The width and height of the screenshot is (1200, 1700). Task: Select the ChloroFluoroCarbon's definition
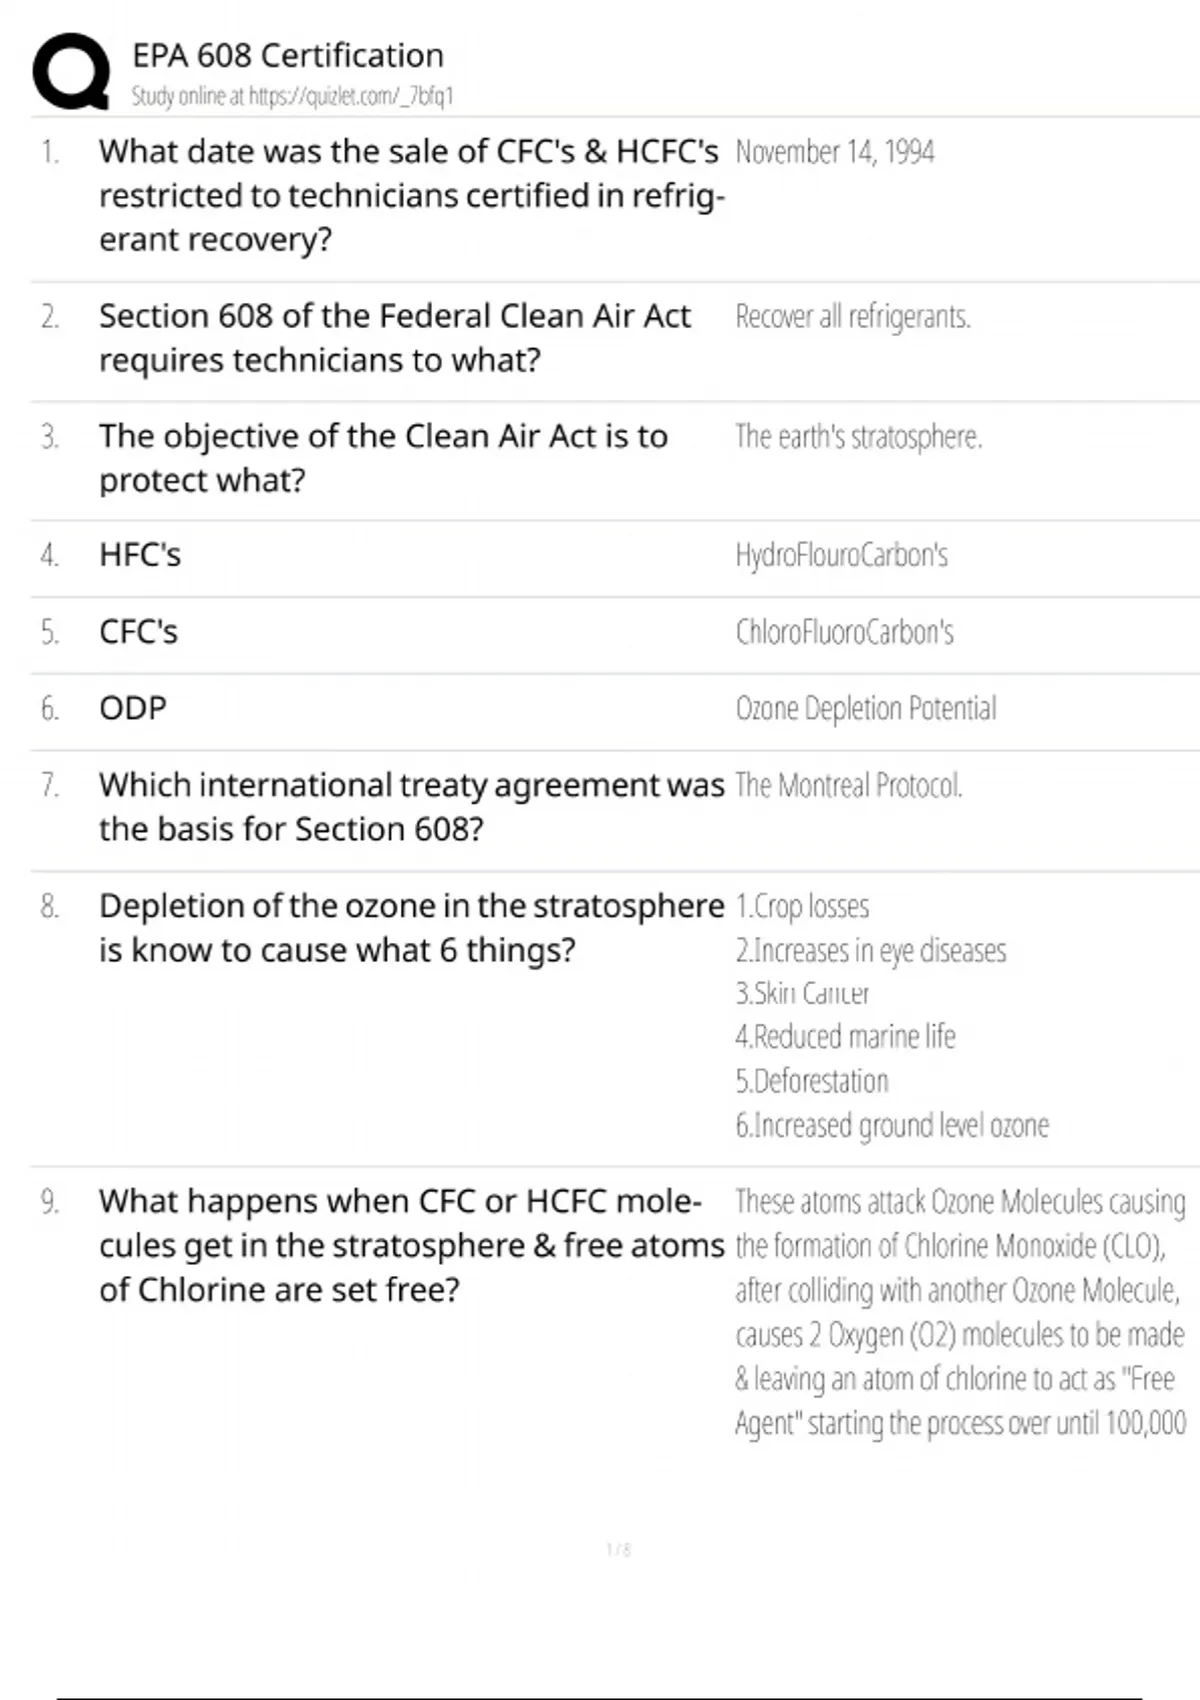[845, 632]
